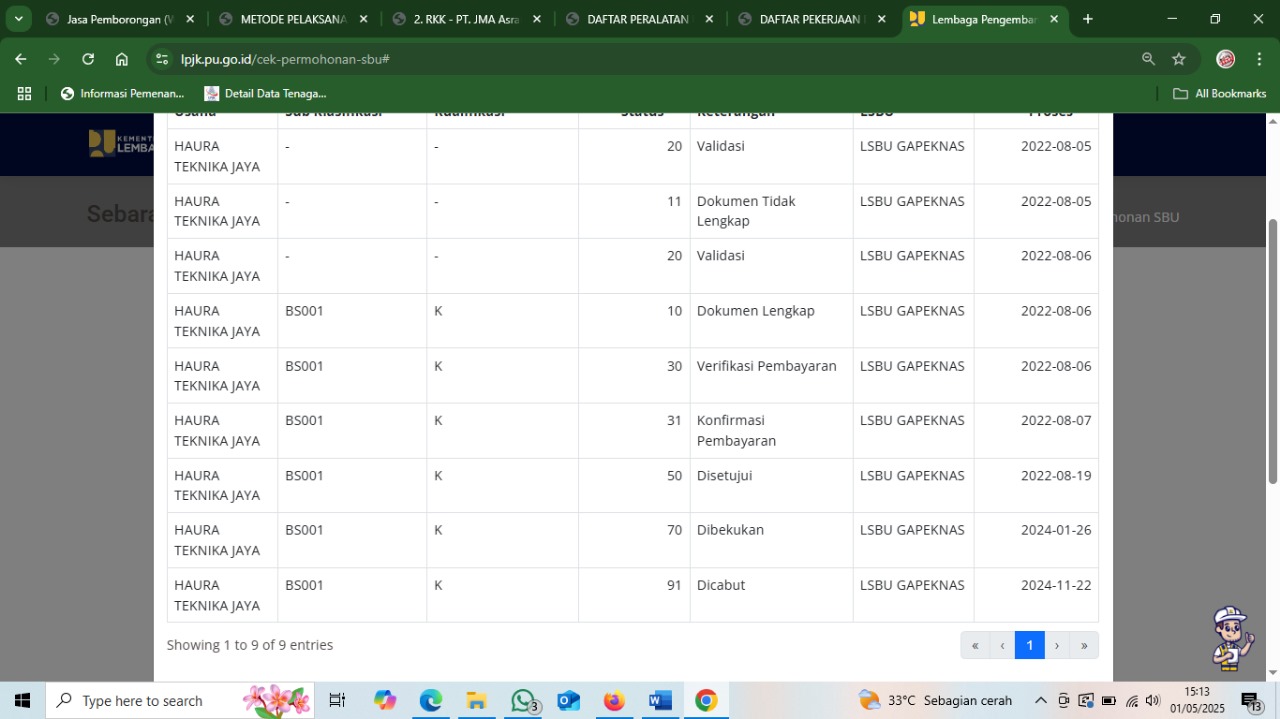This screenshot has height=719, width=1280.
Task: Bookmark this page with the star icon
Action: 1179,59
